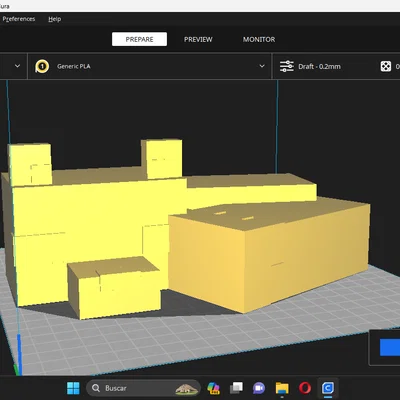
Task: Click the blue Slice button
Action: click(x=390, y=347)
